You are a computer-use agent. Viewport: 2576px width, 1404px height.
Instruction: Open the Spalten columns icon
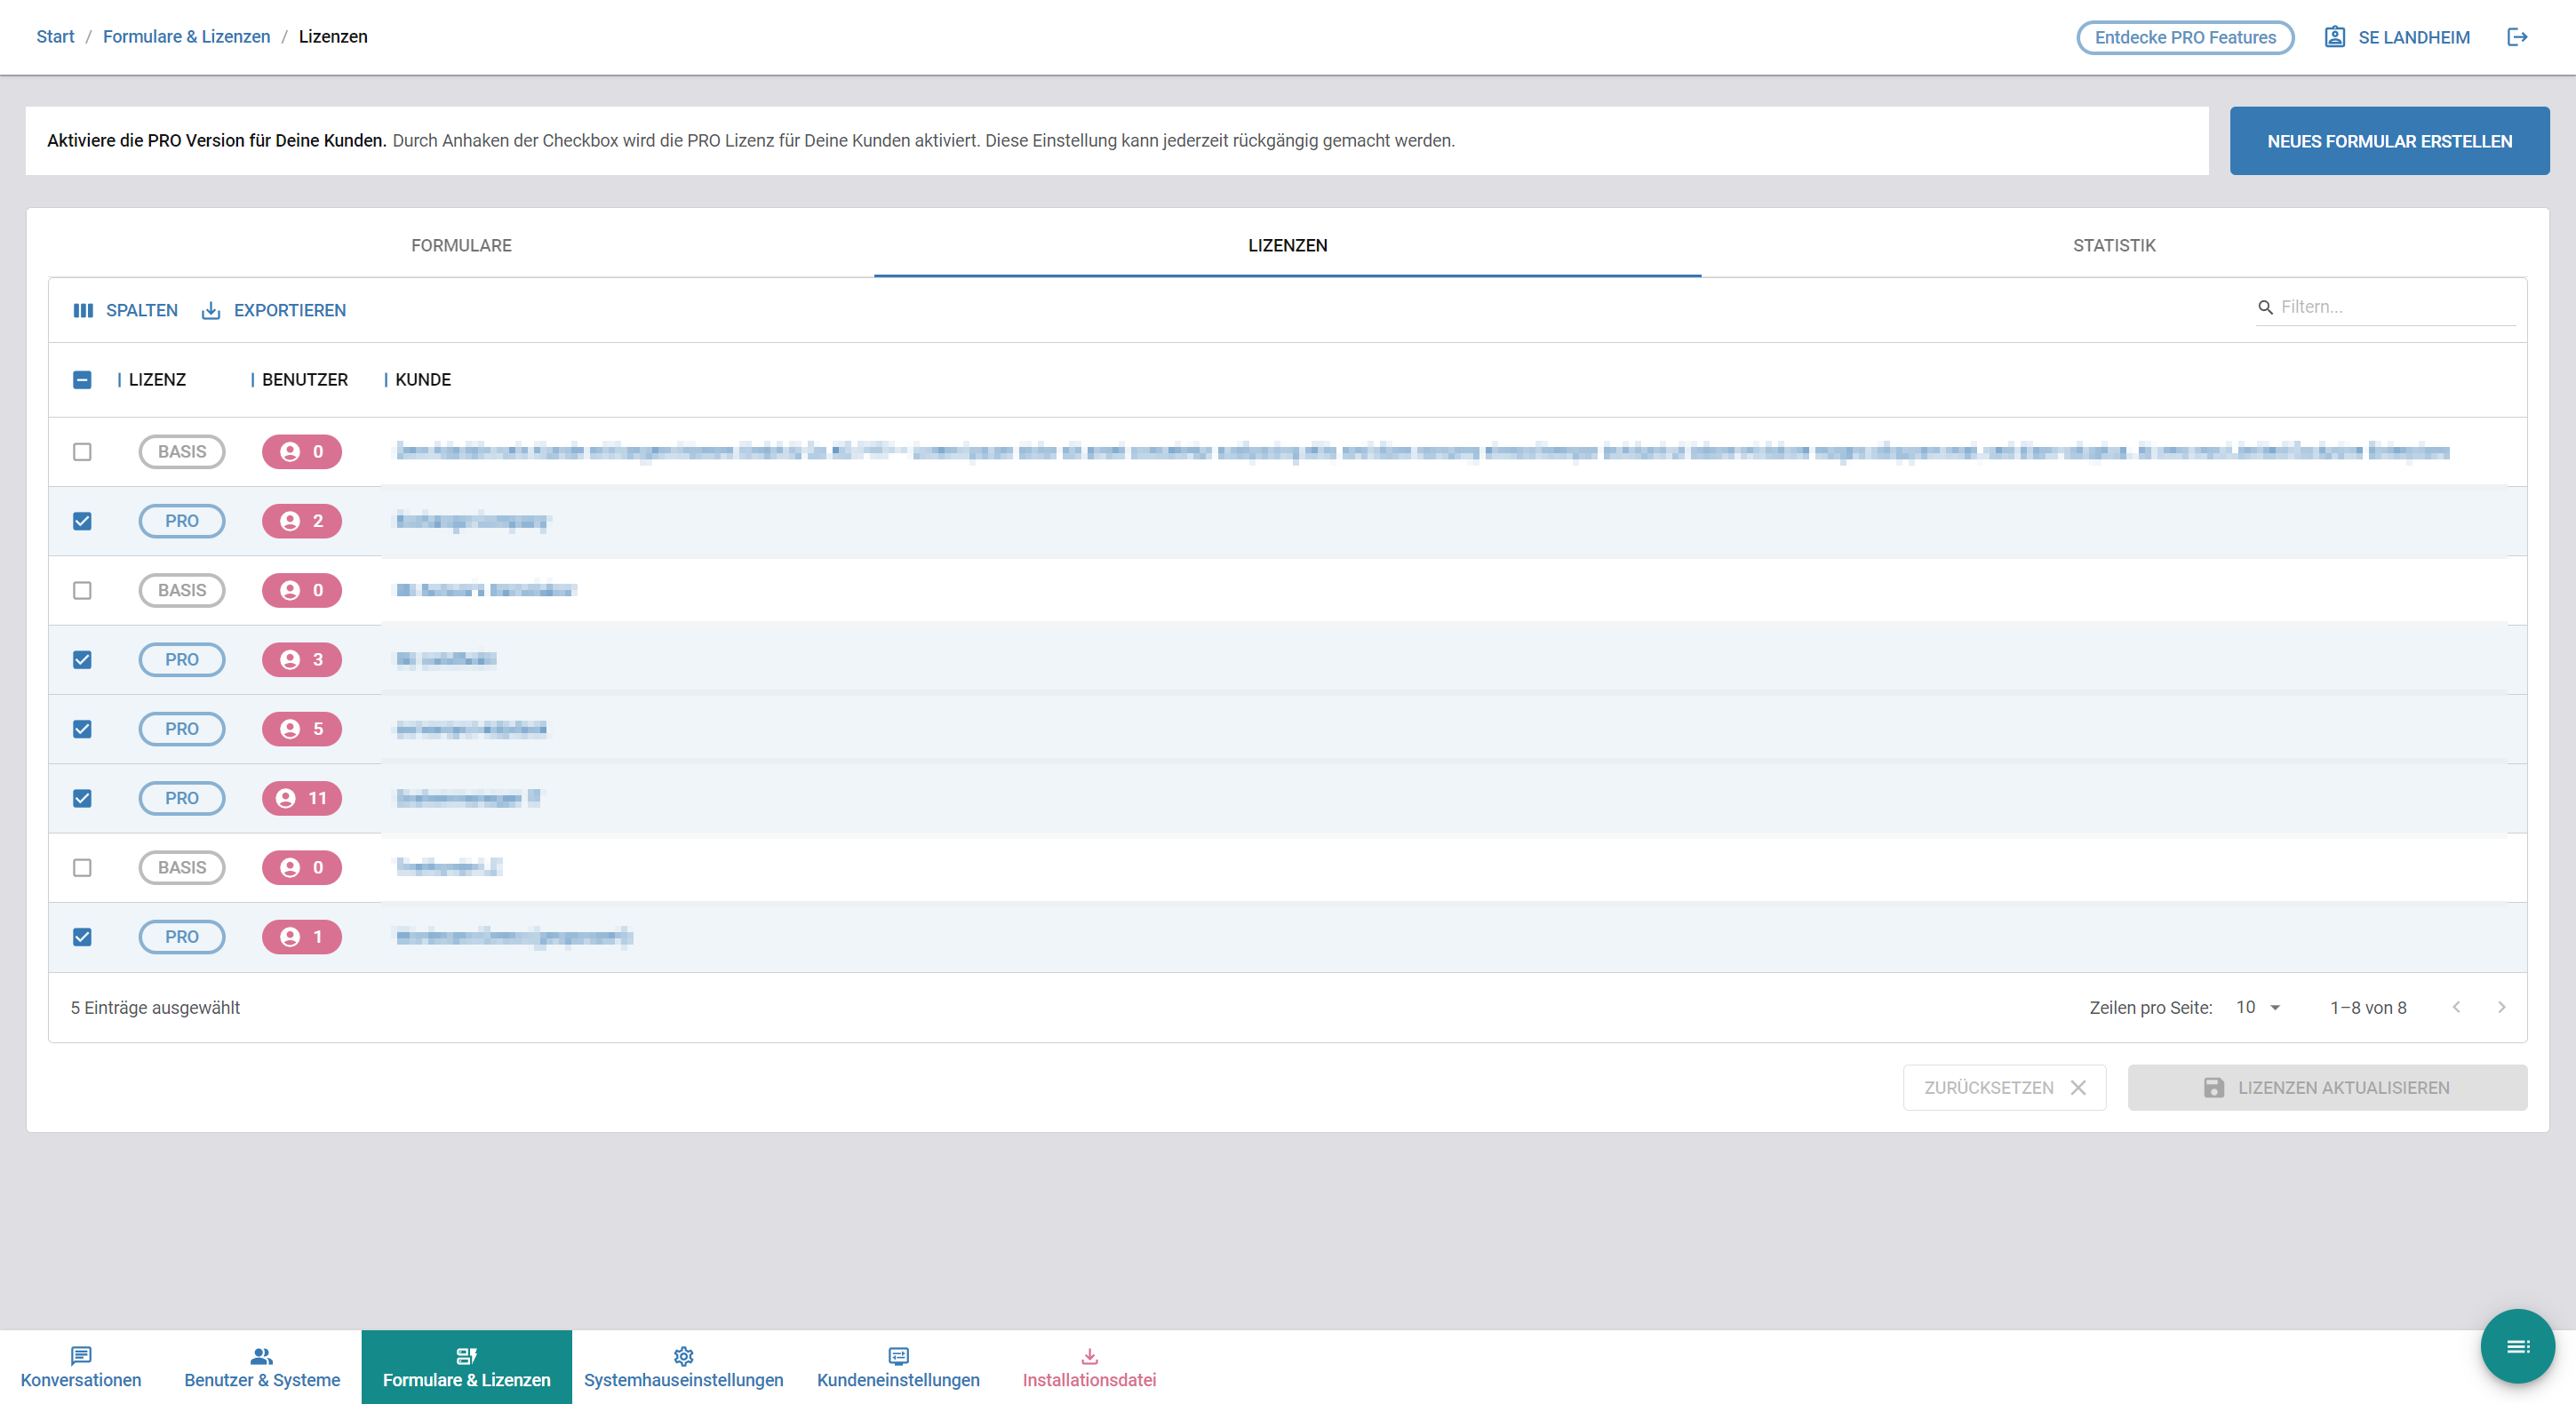point(83,310)
